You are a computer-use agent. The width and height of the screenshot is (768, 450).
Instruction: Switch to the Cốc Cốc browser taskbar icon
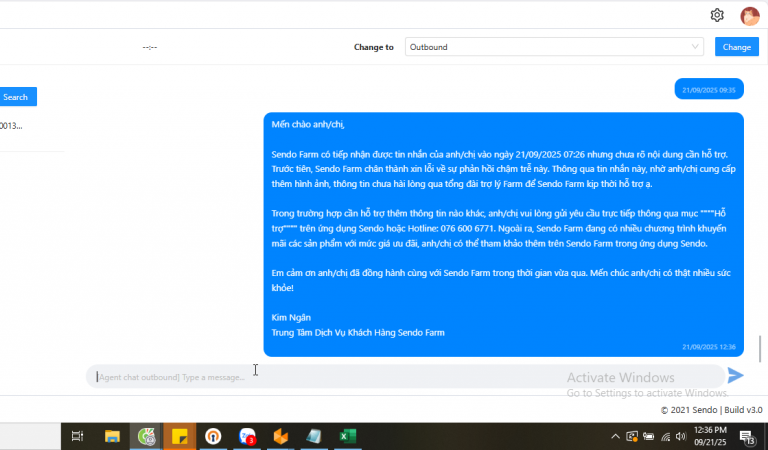pyautogui.click(x=146, y=436)
